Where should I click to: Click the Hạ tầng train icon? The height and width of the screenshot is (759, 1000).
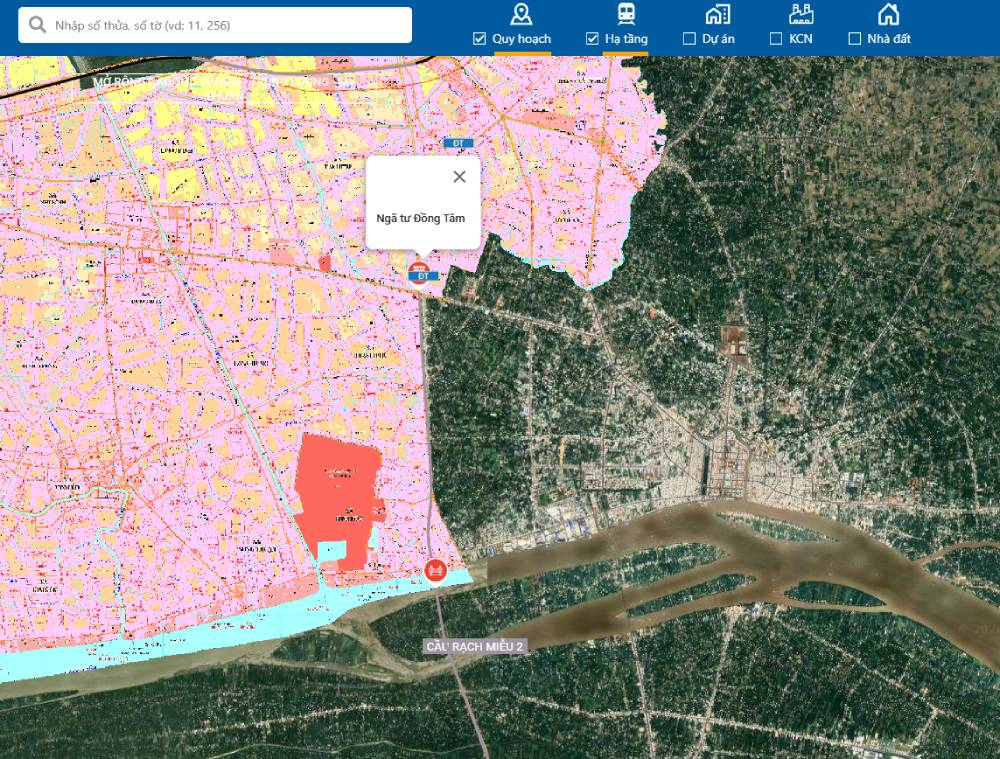point(626,14)
